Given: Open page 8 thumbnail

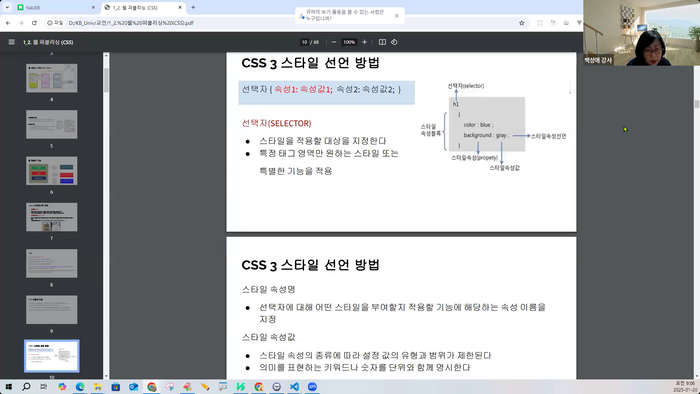Looking at the screenshot, I should pos(51,263).
